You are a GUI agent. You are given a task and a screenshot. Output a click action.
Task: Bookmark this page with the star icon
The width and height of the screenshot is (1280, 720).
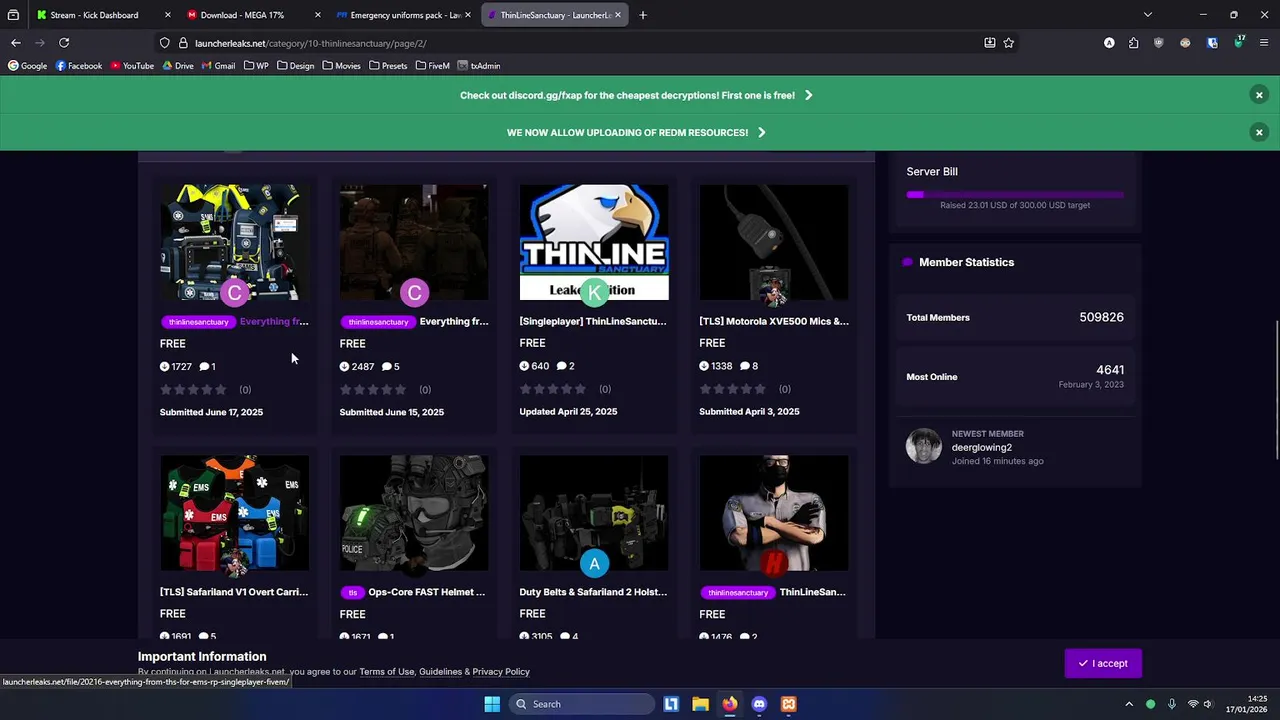click(x=1009, y=43)
